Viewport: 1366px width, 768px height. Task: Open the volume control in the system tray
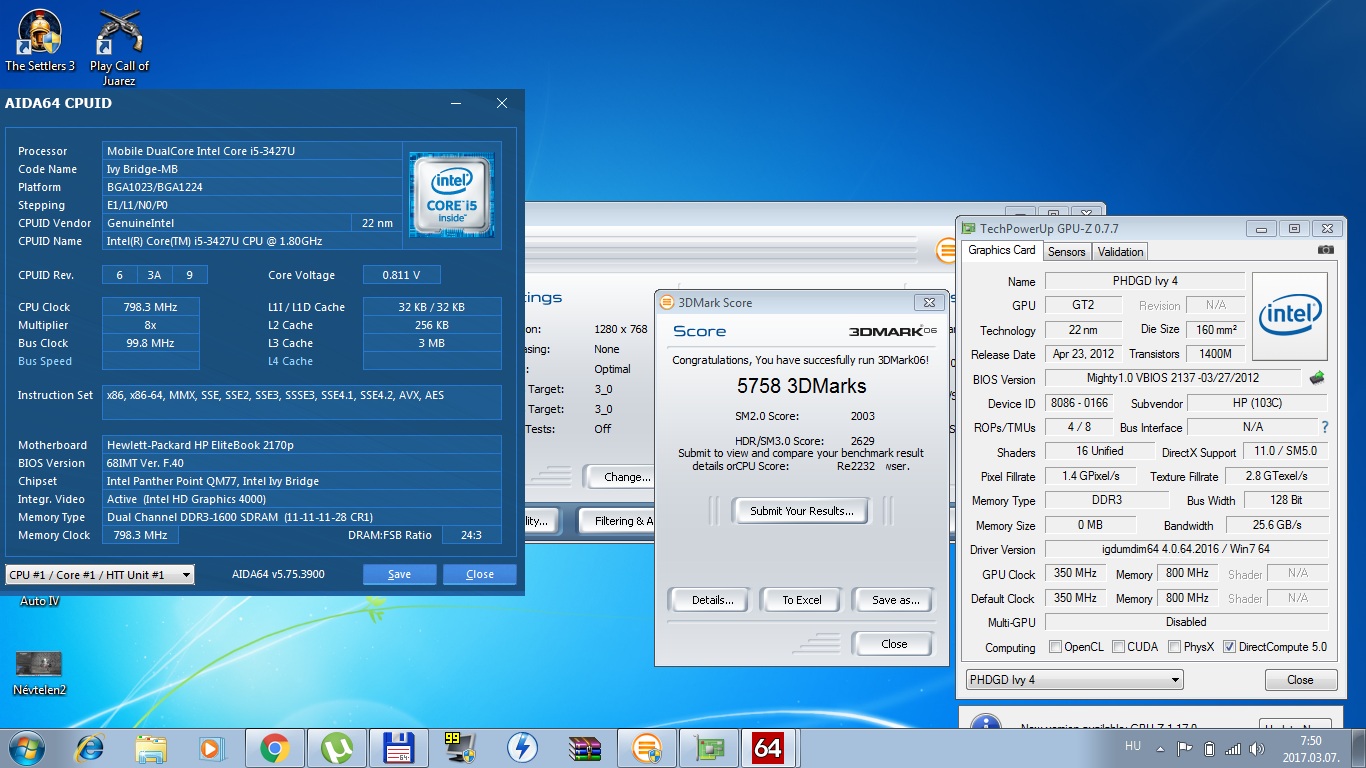(1256, 748)
